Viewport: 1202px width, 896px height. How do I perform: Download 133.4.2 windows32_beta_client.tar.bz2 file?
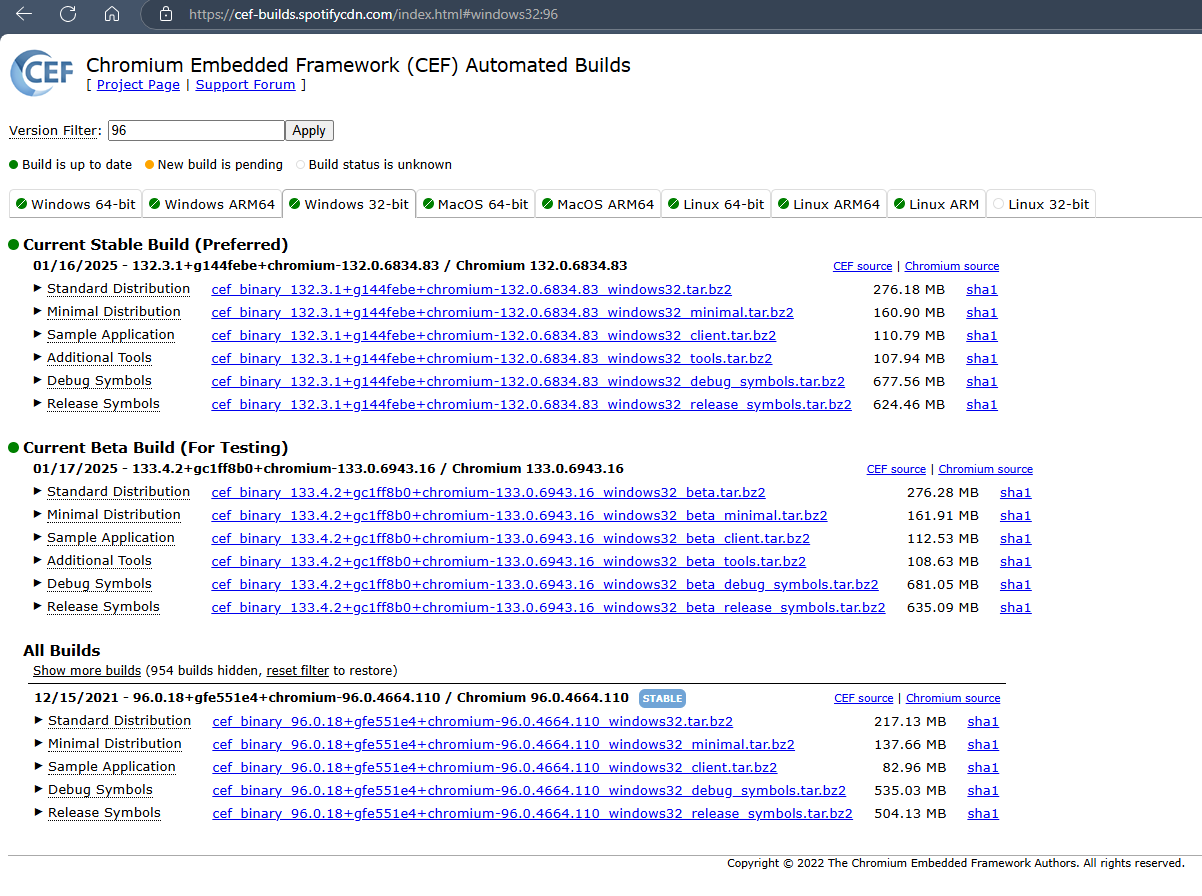511,539
